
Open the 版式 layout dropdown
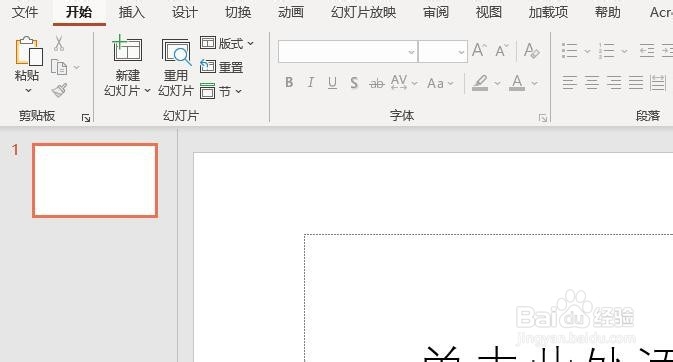pos(227,43)
